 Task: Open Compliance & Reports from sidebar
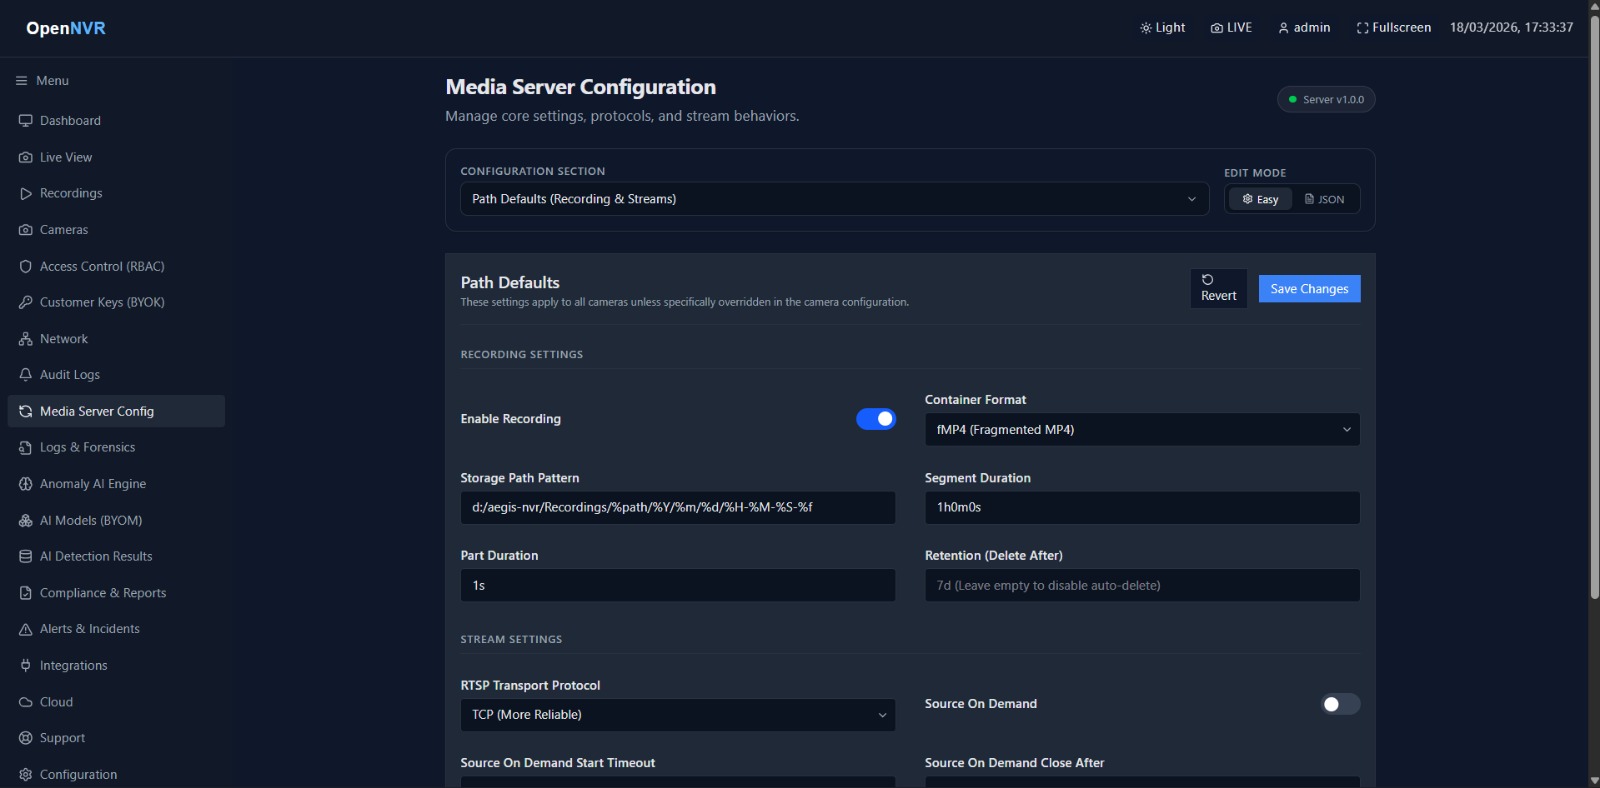116,593
